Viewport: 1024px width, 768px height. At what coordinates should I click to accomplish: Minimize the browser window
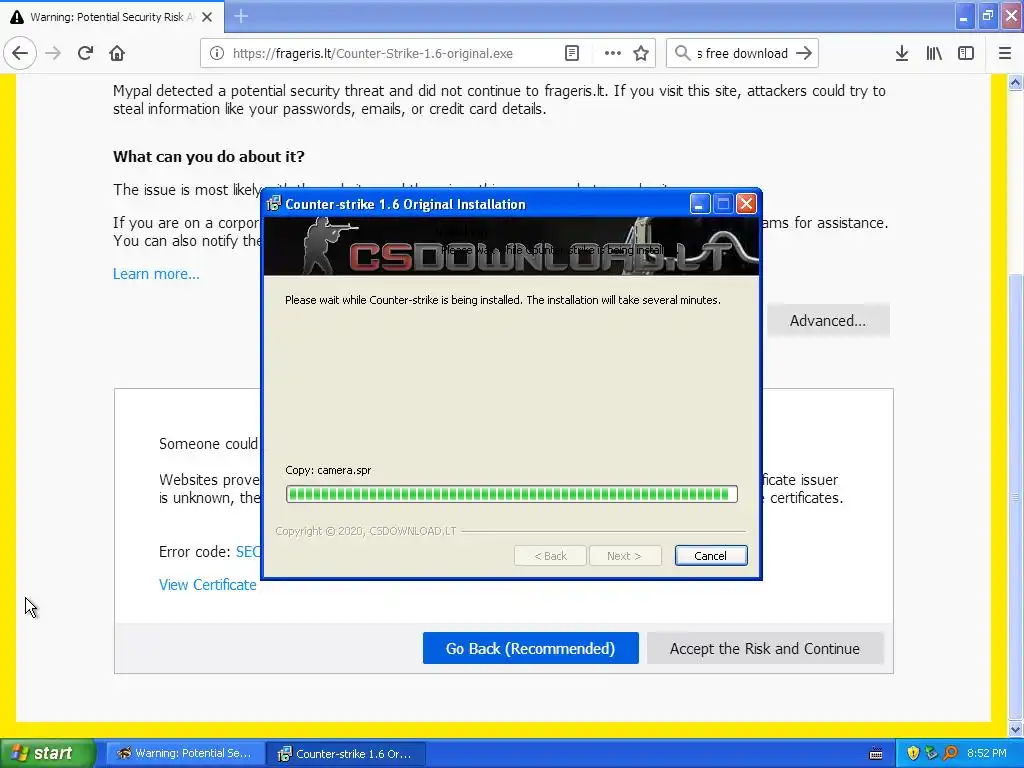pos(964,16)
